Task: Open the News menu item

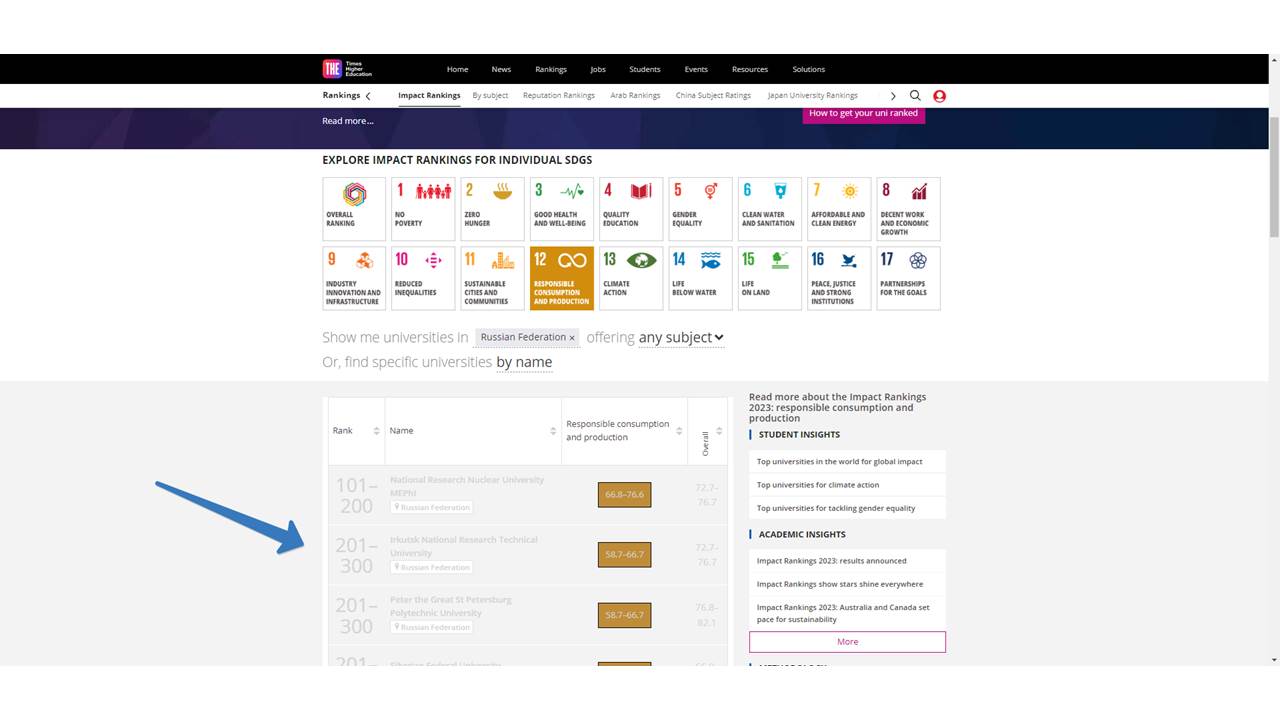Action: coord(501,69)
